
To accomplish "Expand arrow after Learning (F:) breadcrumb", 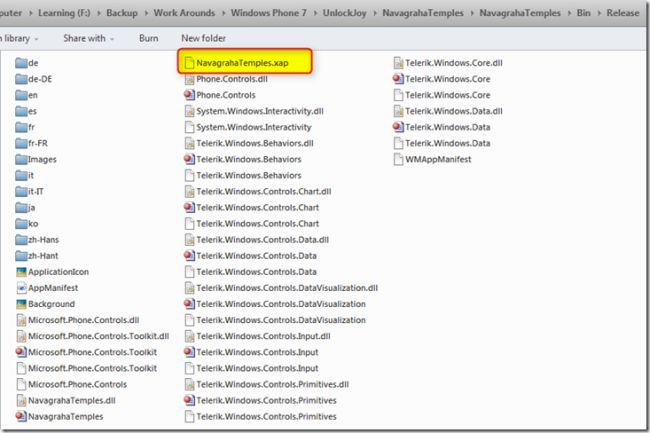I will (x=99, y=13).
